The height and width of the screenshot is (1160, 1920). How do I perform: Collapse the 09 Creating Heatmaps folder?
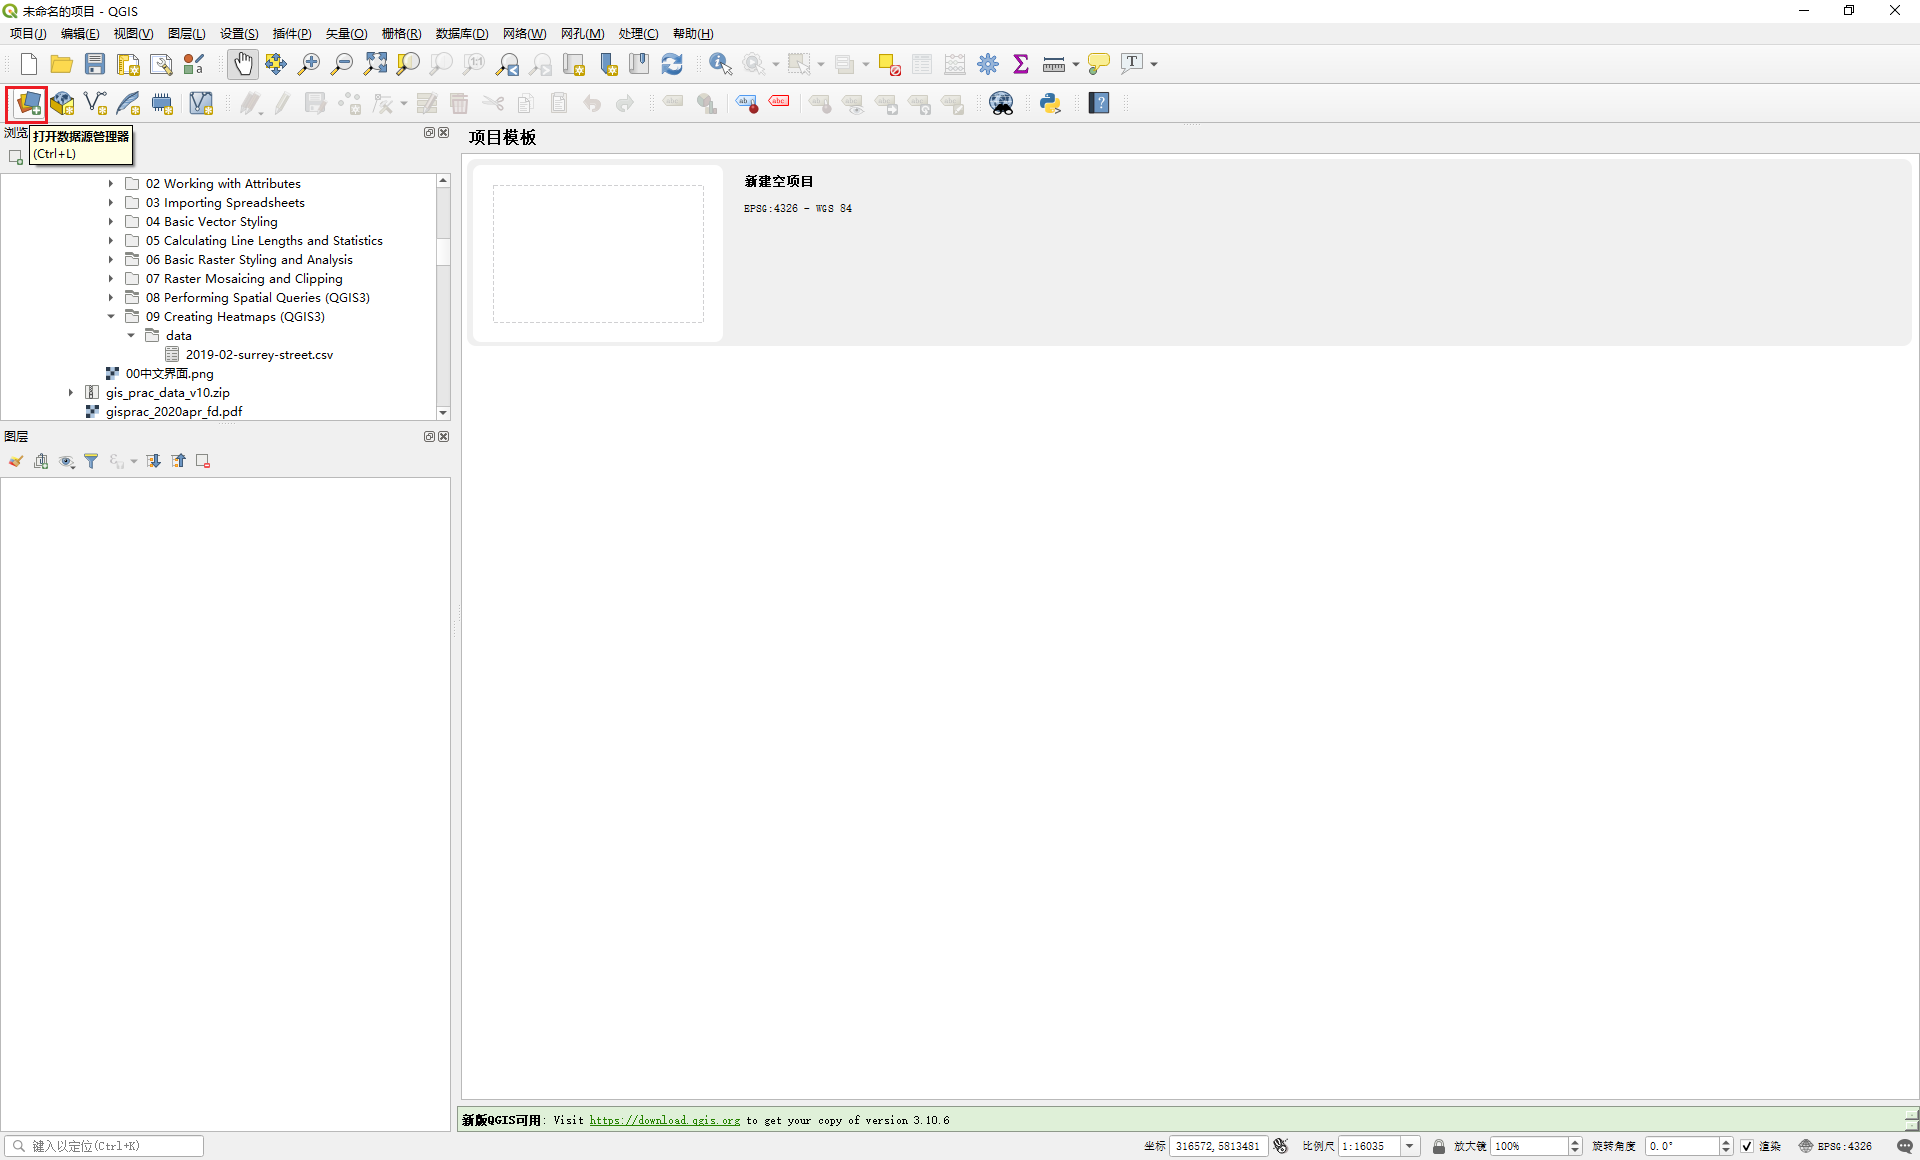click(x=111, y=317)
